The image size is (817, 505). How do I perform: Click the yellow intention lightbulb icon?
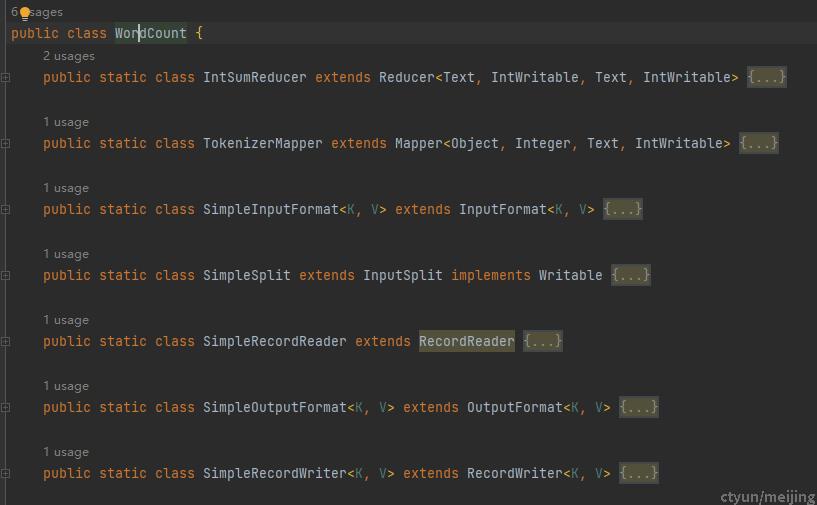coord(24,14)
